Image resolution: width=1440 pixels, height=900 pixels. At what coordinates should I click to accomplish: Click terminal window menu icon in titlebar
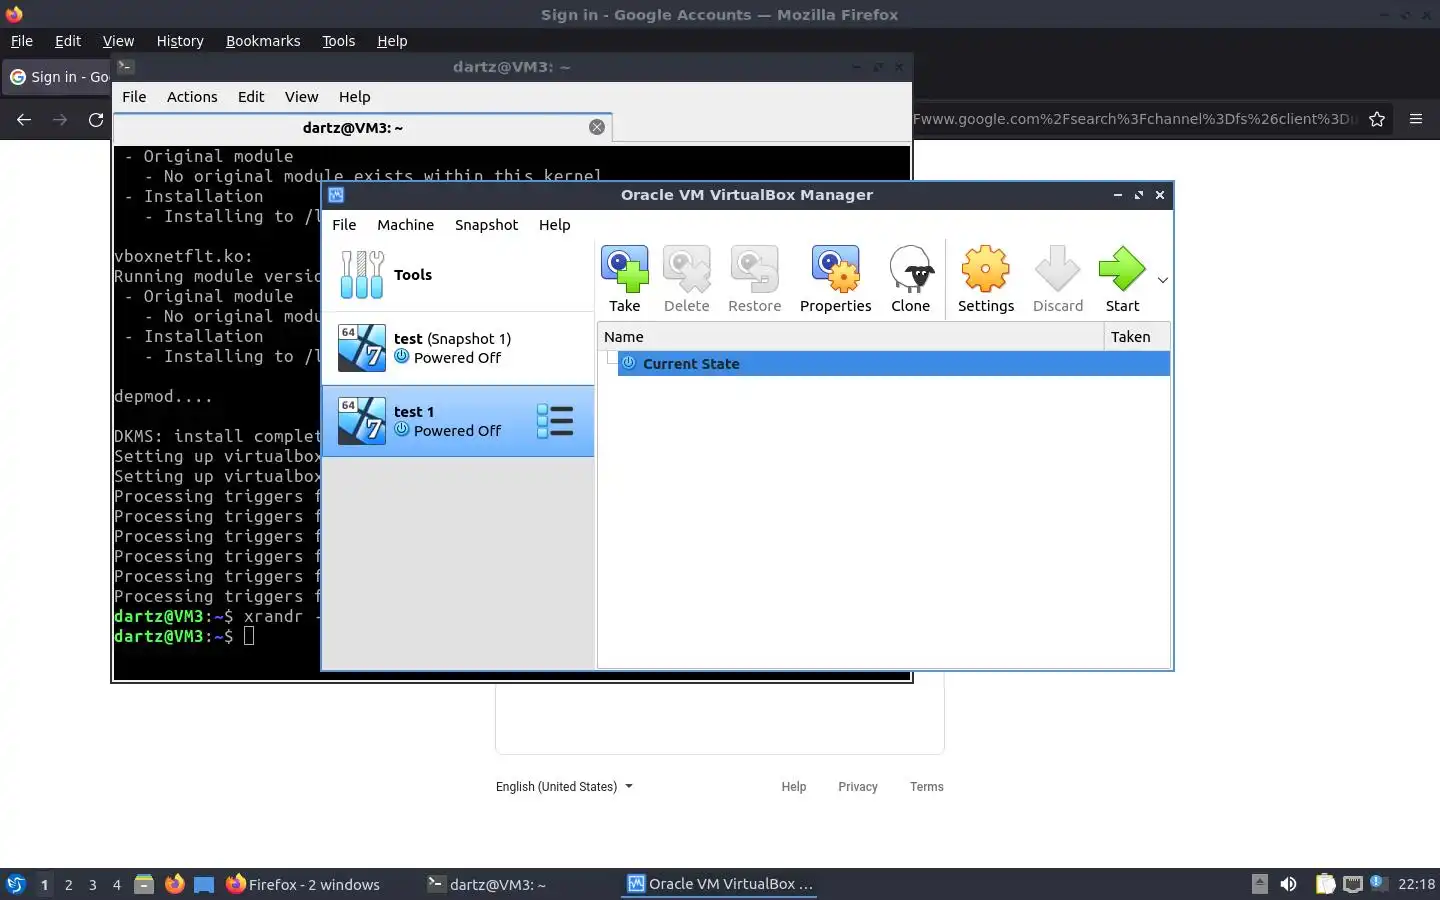tap(125, 67)
